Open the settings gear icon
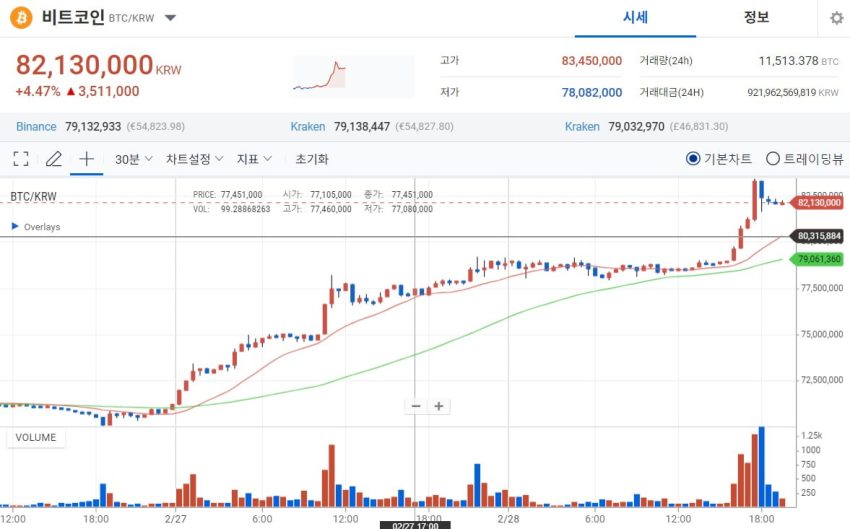This screenshot has width=850, height=529. [x=836, y=18]
